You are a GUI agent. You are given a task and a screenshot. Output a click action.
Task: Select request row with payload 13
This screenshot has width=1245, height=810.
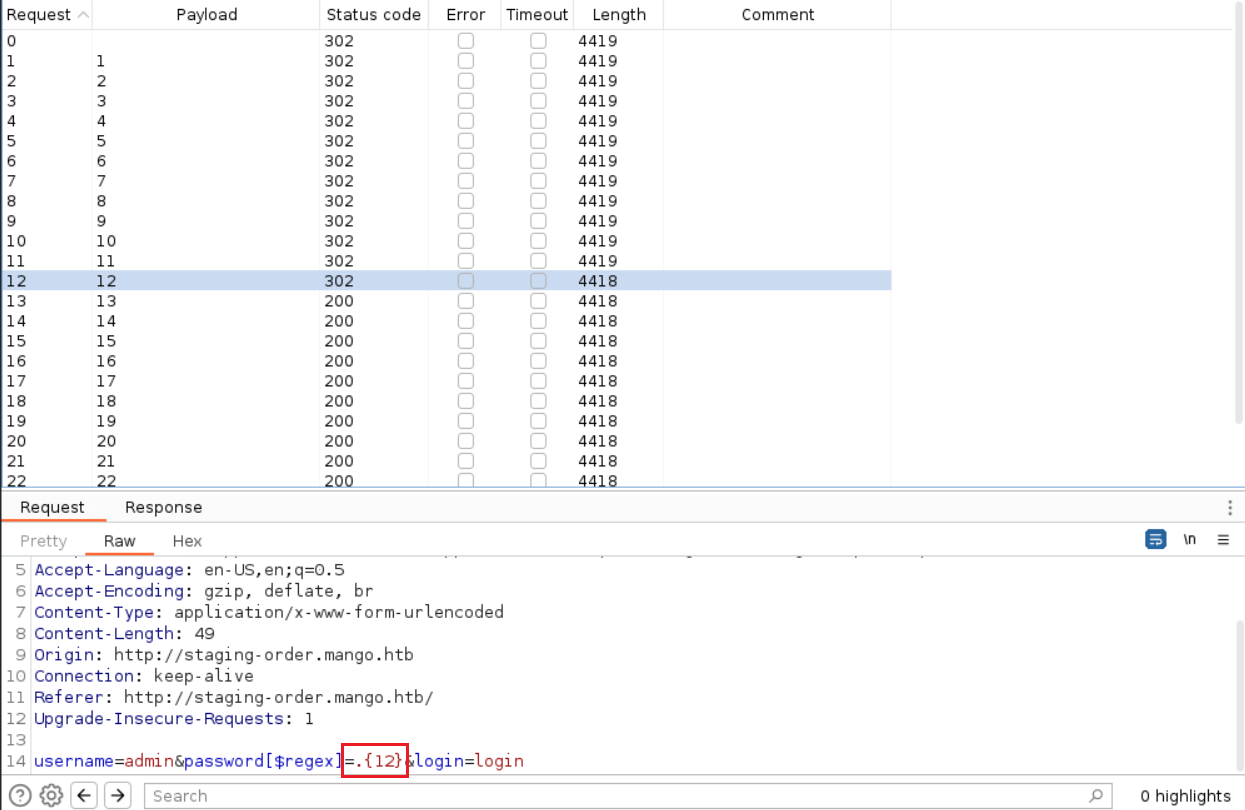point(446,301)
